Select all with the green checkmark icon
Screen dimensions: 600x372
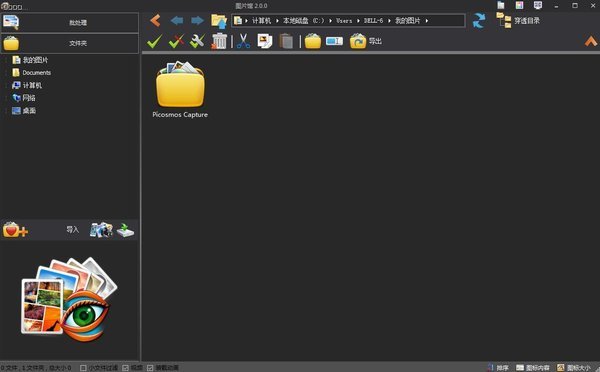tap(154, 41)
